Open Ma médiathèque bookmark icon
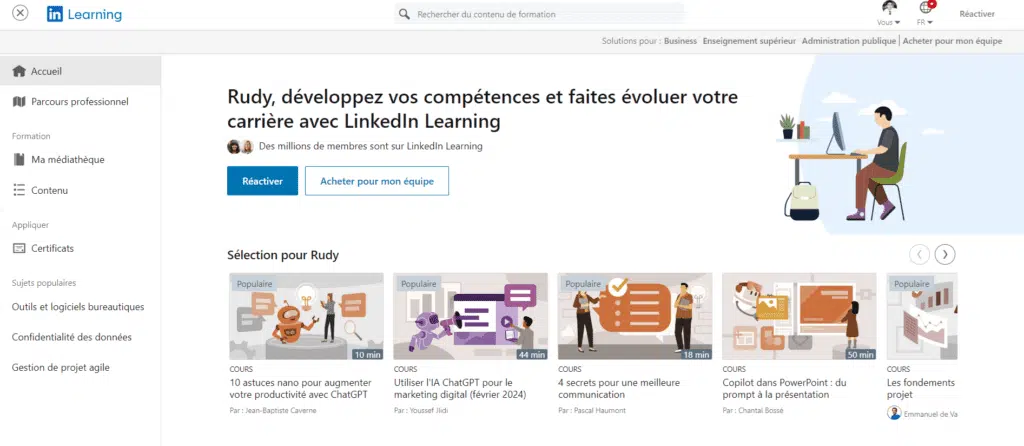 pyautogui.click(x=19, y=159)
